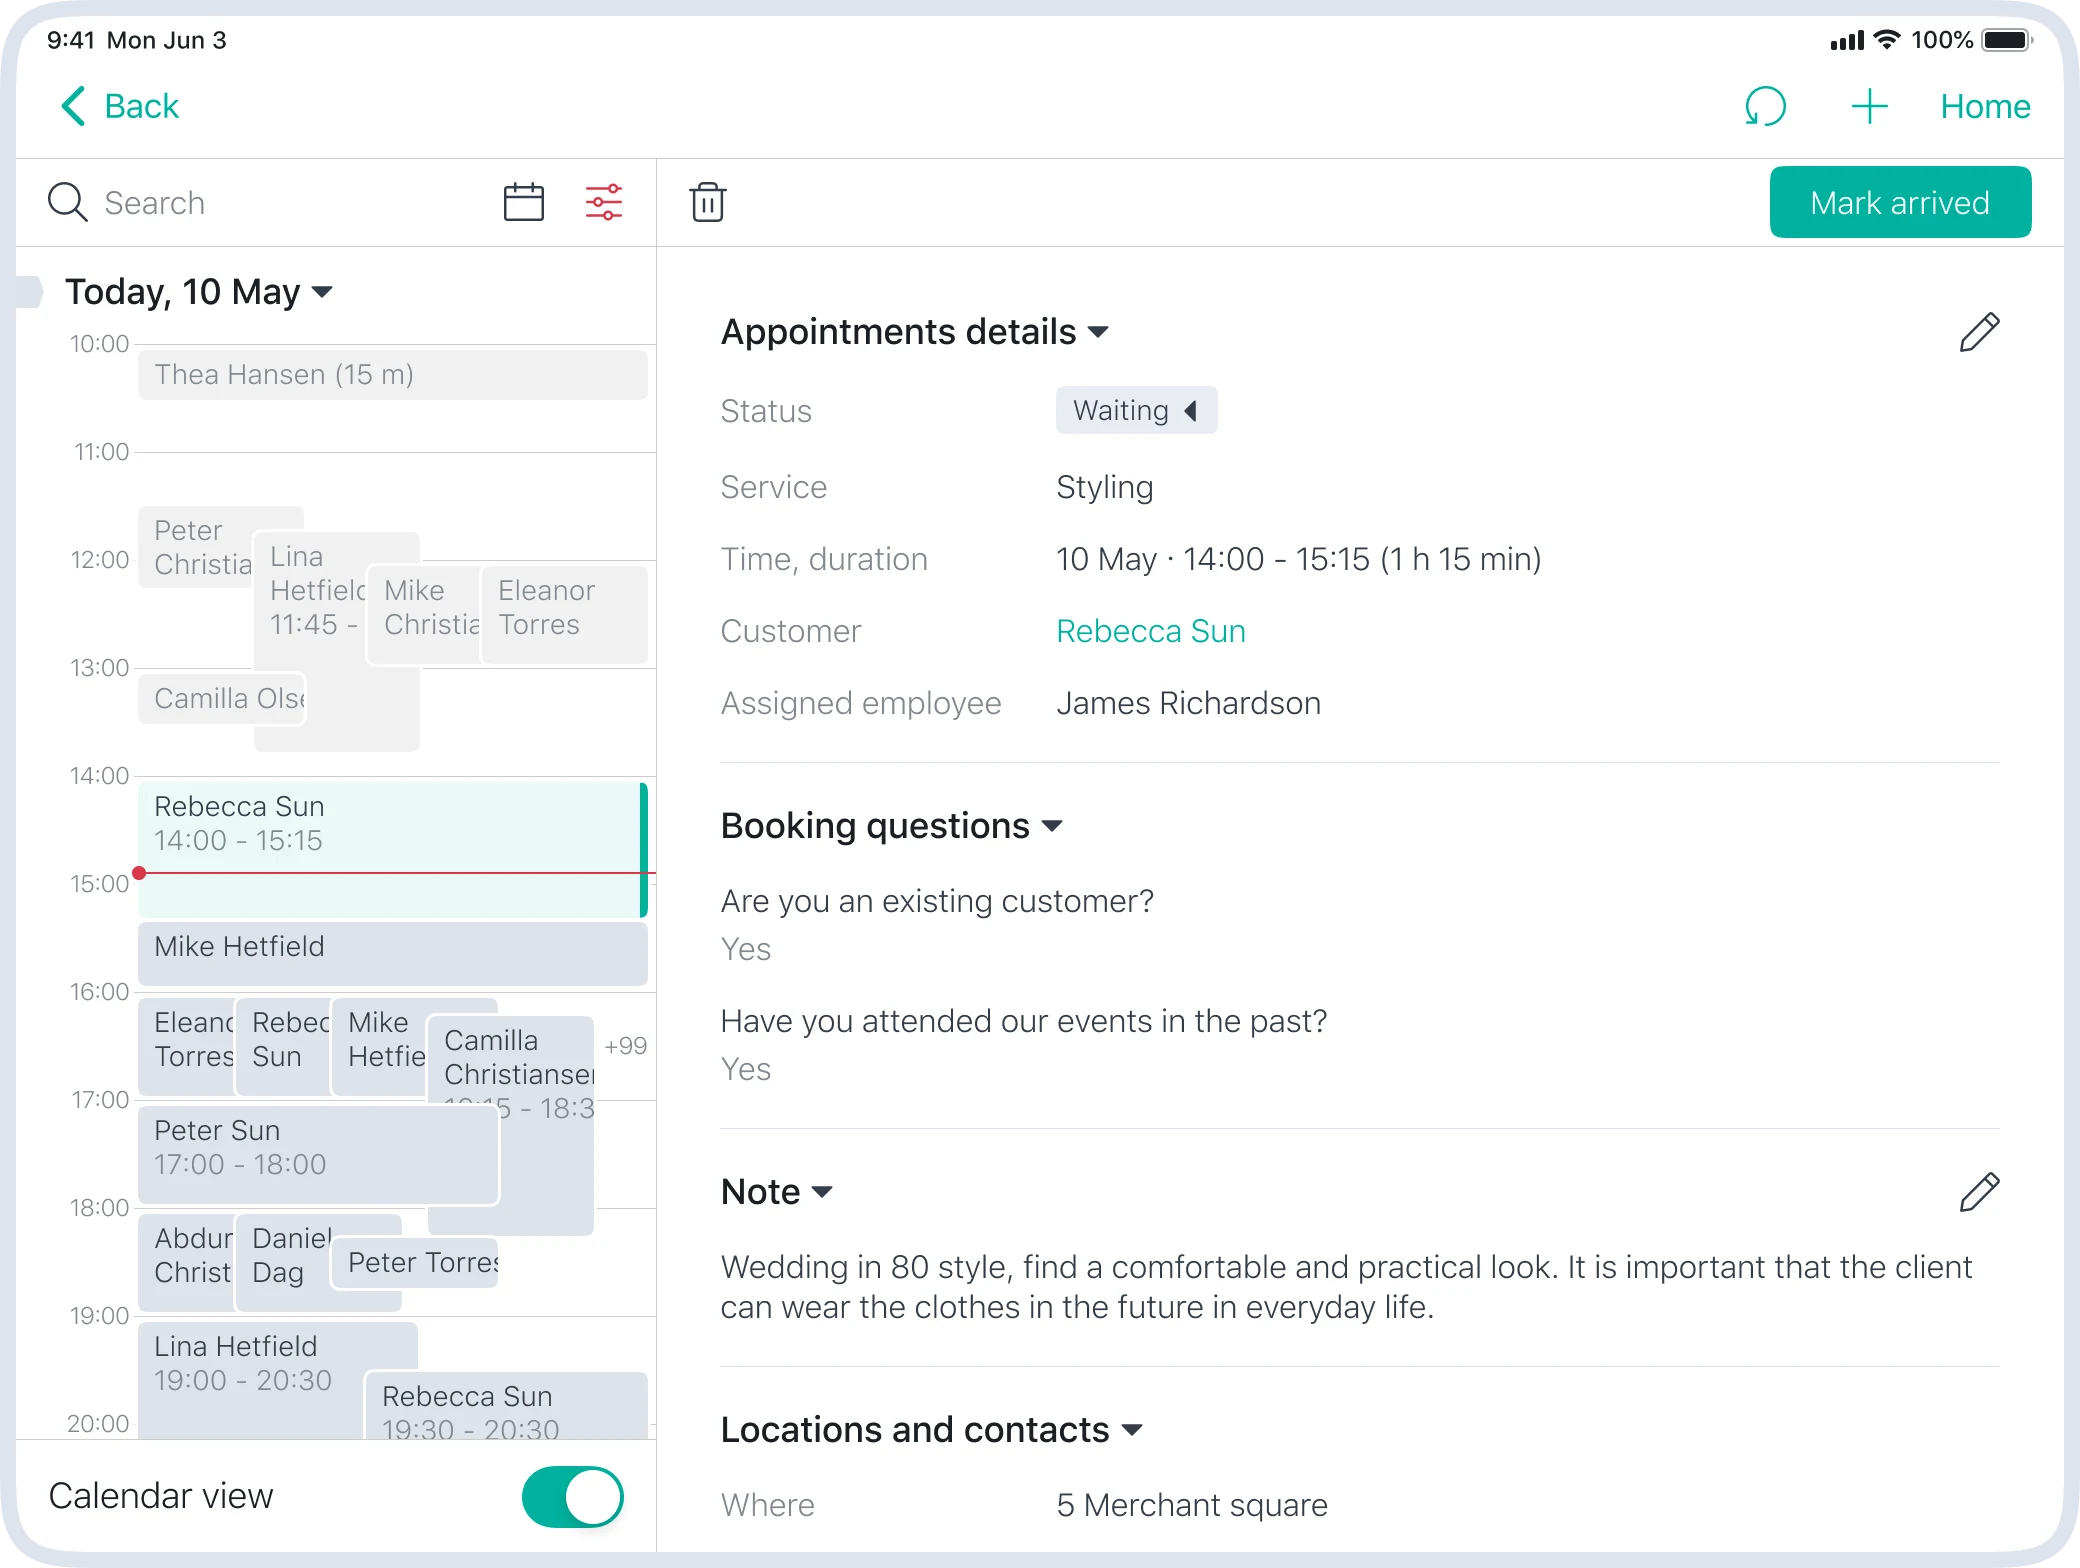Open Eleanor Torres 16:00 appointment

pos(187,1046)
